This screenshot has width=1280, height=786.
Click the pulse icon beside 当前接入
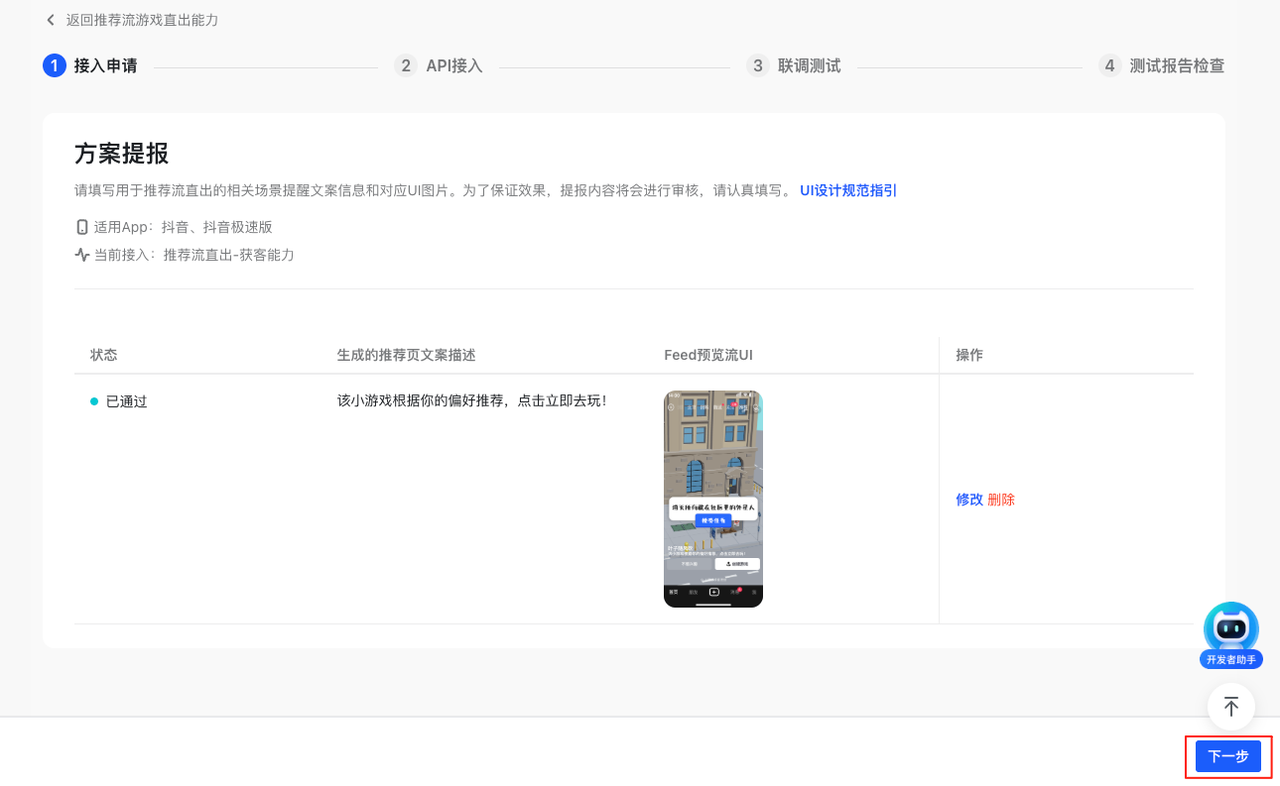tap(82, 255)
